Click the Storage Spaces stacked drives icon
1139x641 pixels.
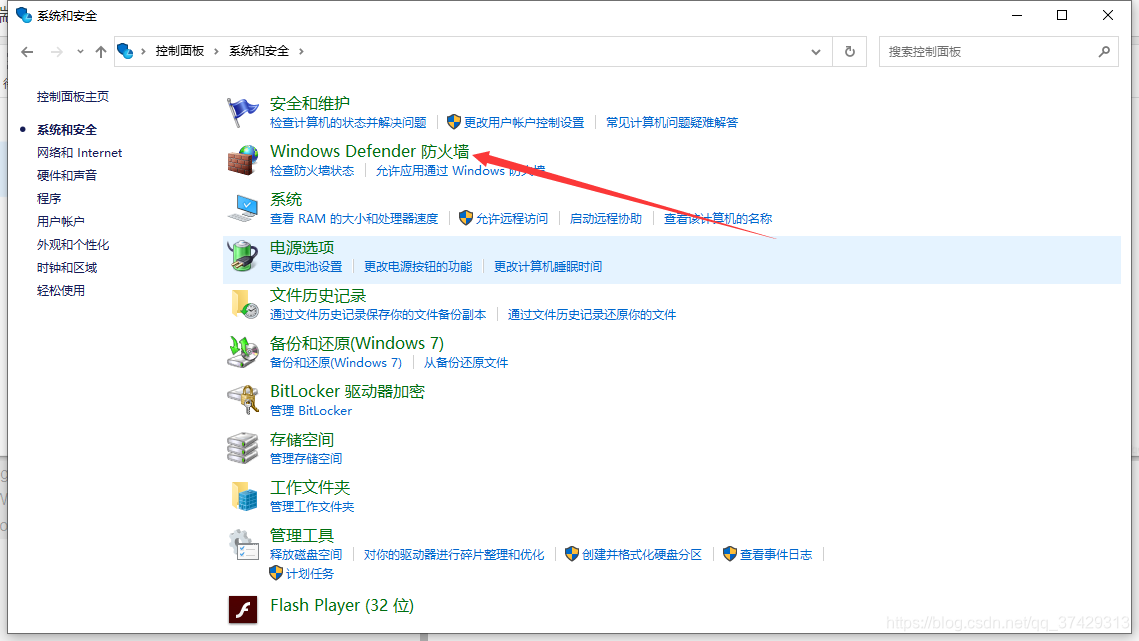243,448
